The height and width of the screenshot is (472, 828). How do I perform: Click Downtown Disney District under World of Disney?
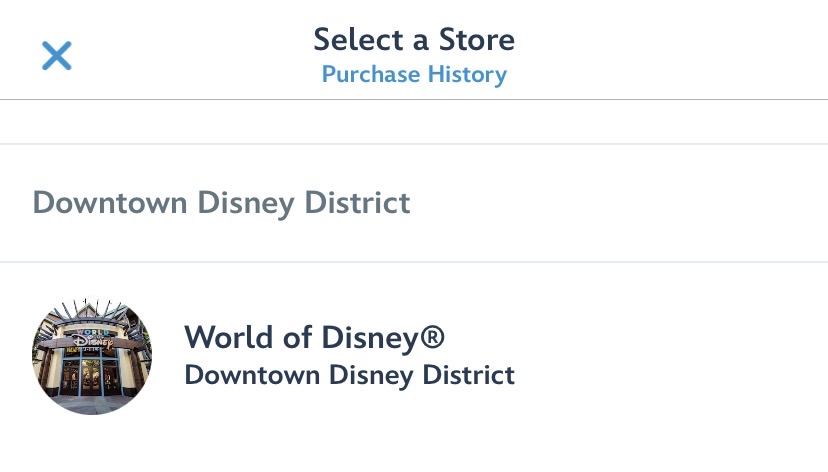coord(349,375)
